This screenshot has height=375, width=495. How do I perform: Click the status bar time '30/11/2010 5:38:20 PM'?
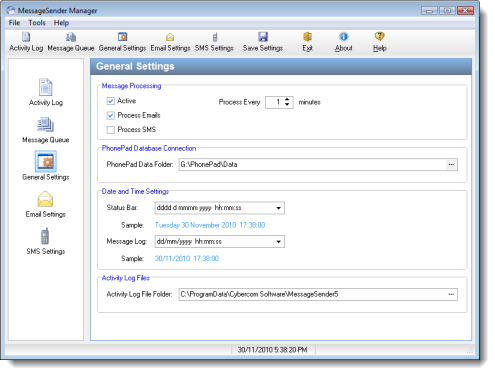tap(272, 350)
